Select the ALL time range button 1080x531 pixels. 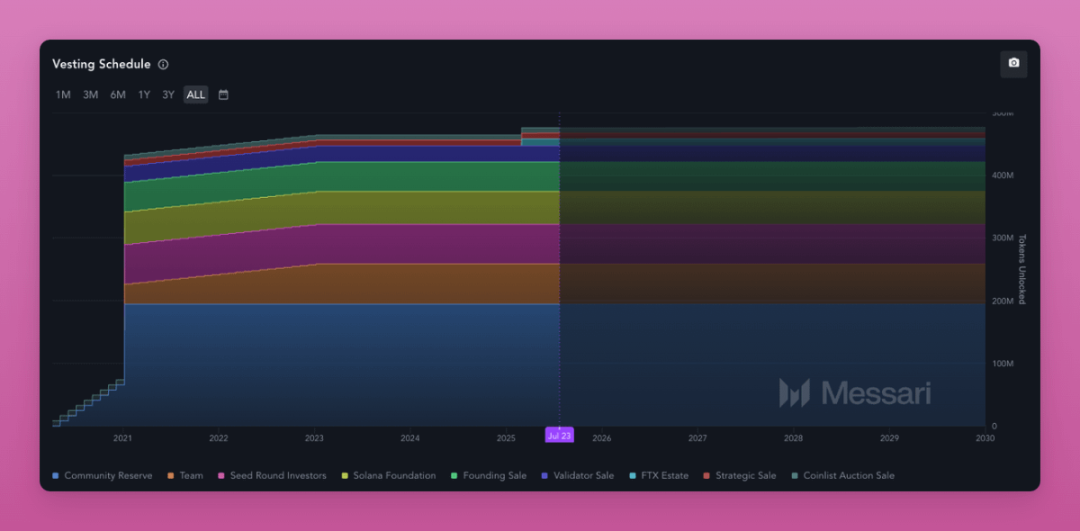(196, 95)
